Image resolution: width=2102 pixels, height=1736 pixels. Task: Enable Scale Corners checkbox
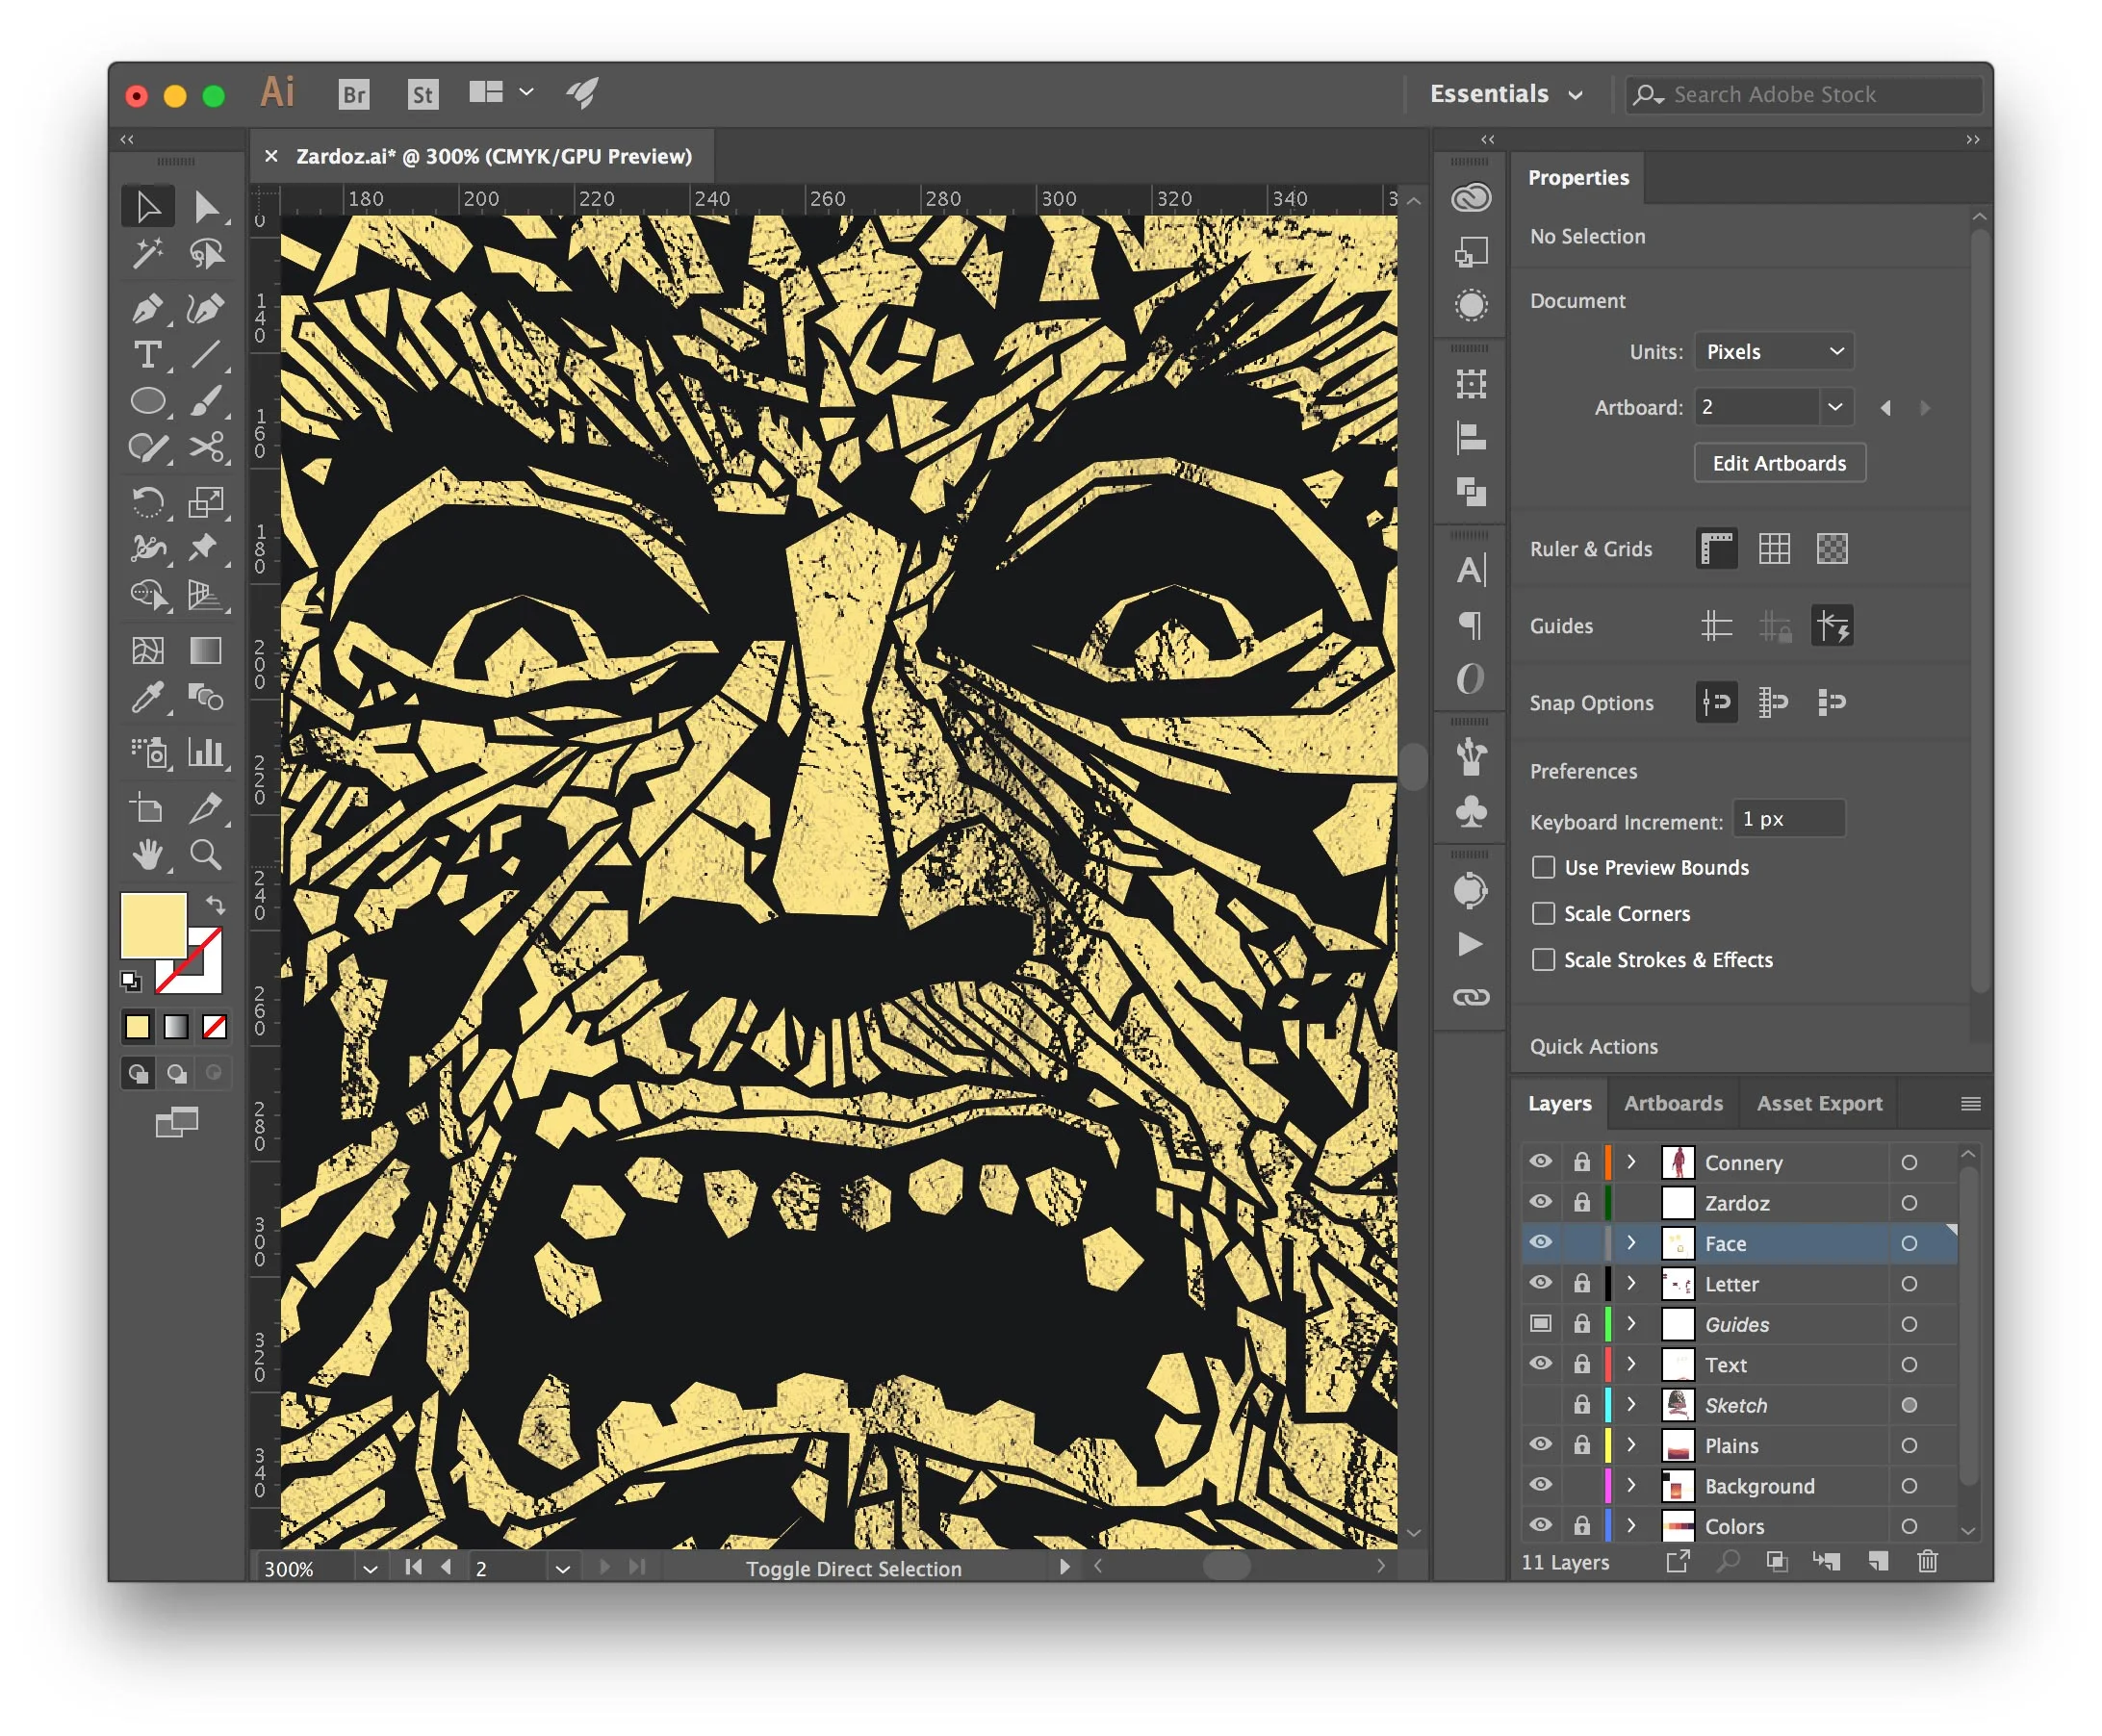click(1543, 913)
